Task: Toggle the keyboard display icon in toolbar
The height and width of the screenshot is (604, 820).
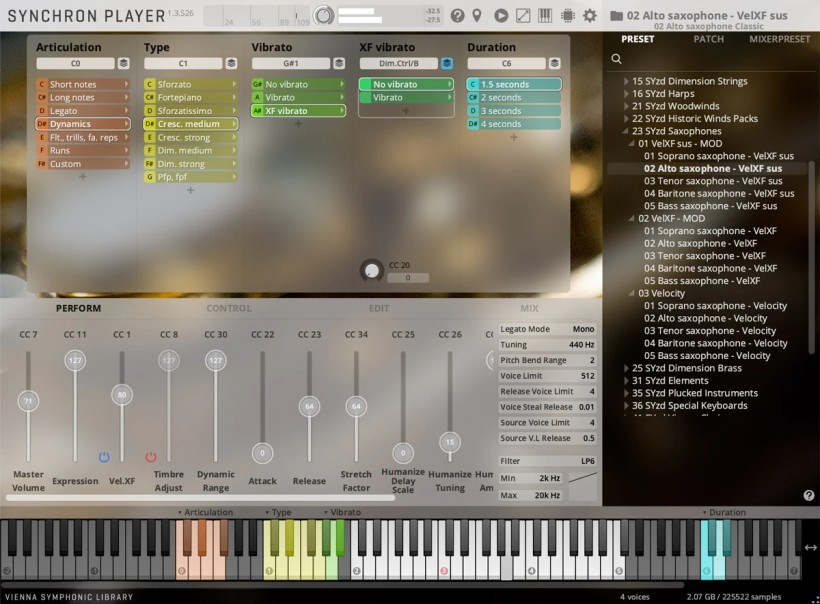Action: point(545,16)
